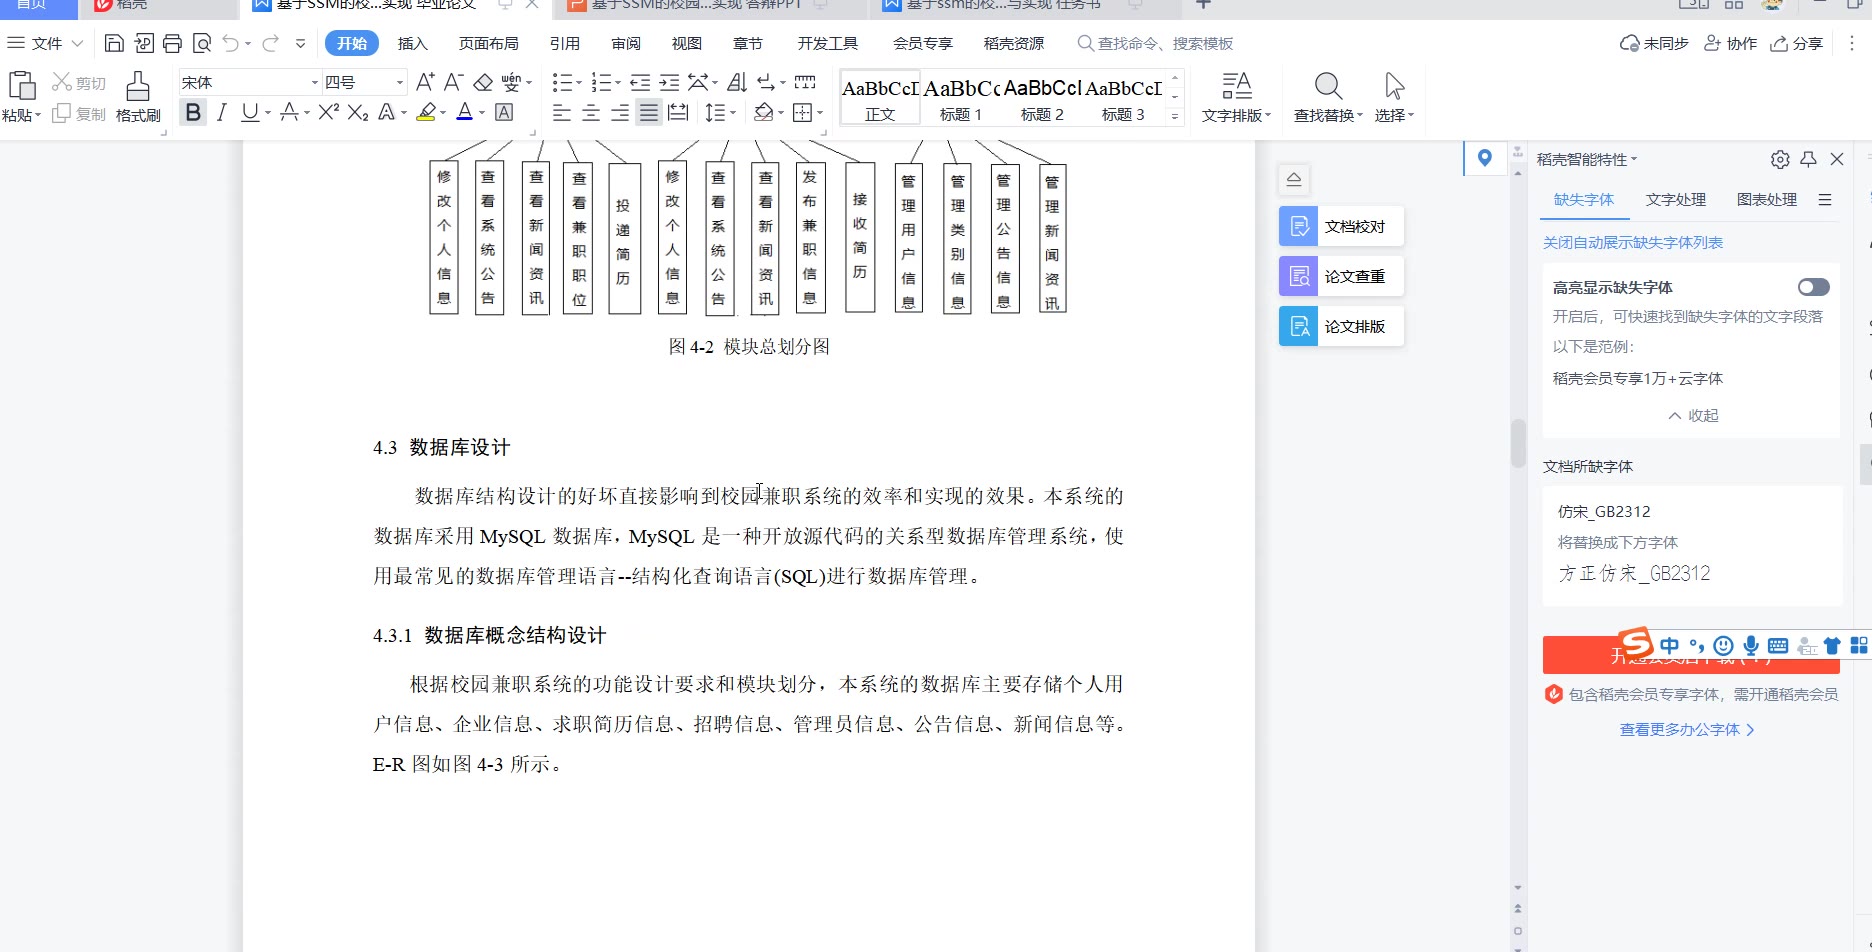The image size is (1872, 952).
Task: Click the Format Painter (格式刷) icon
Action: tap(138, 97)
